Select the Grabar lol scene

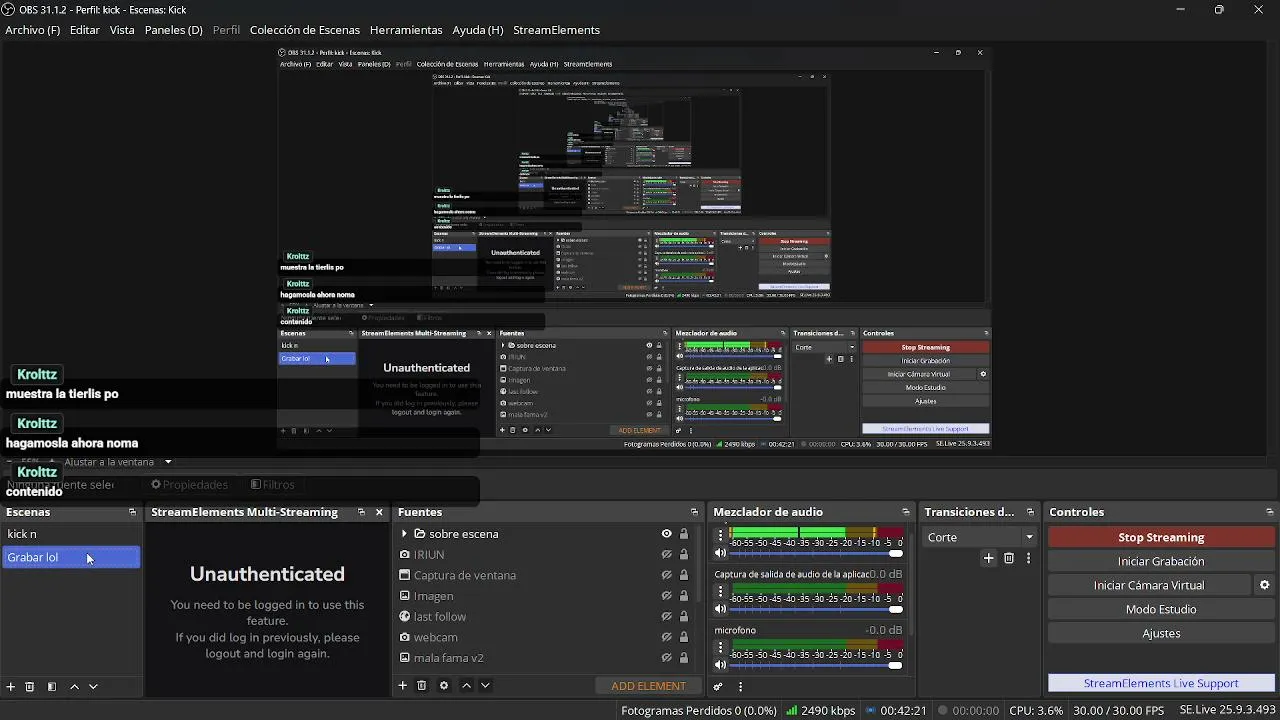point(71,557)
